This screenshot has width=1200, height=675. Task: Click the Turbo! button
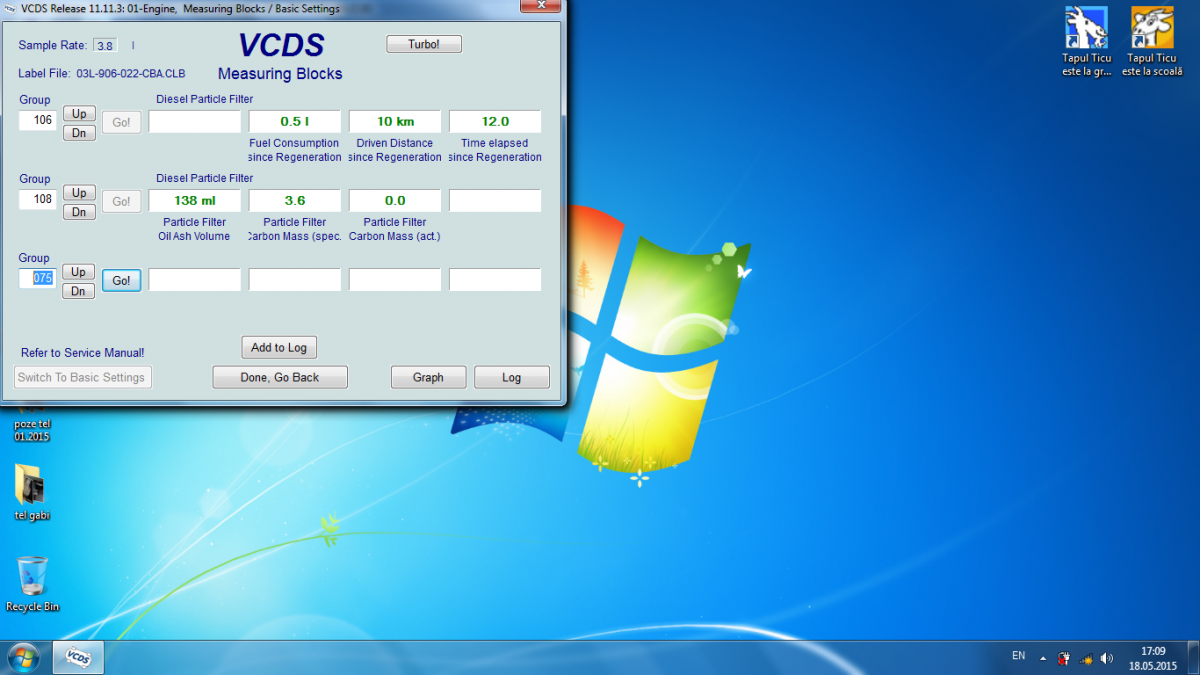(424, 44)
